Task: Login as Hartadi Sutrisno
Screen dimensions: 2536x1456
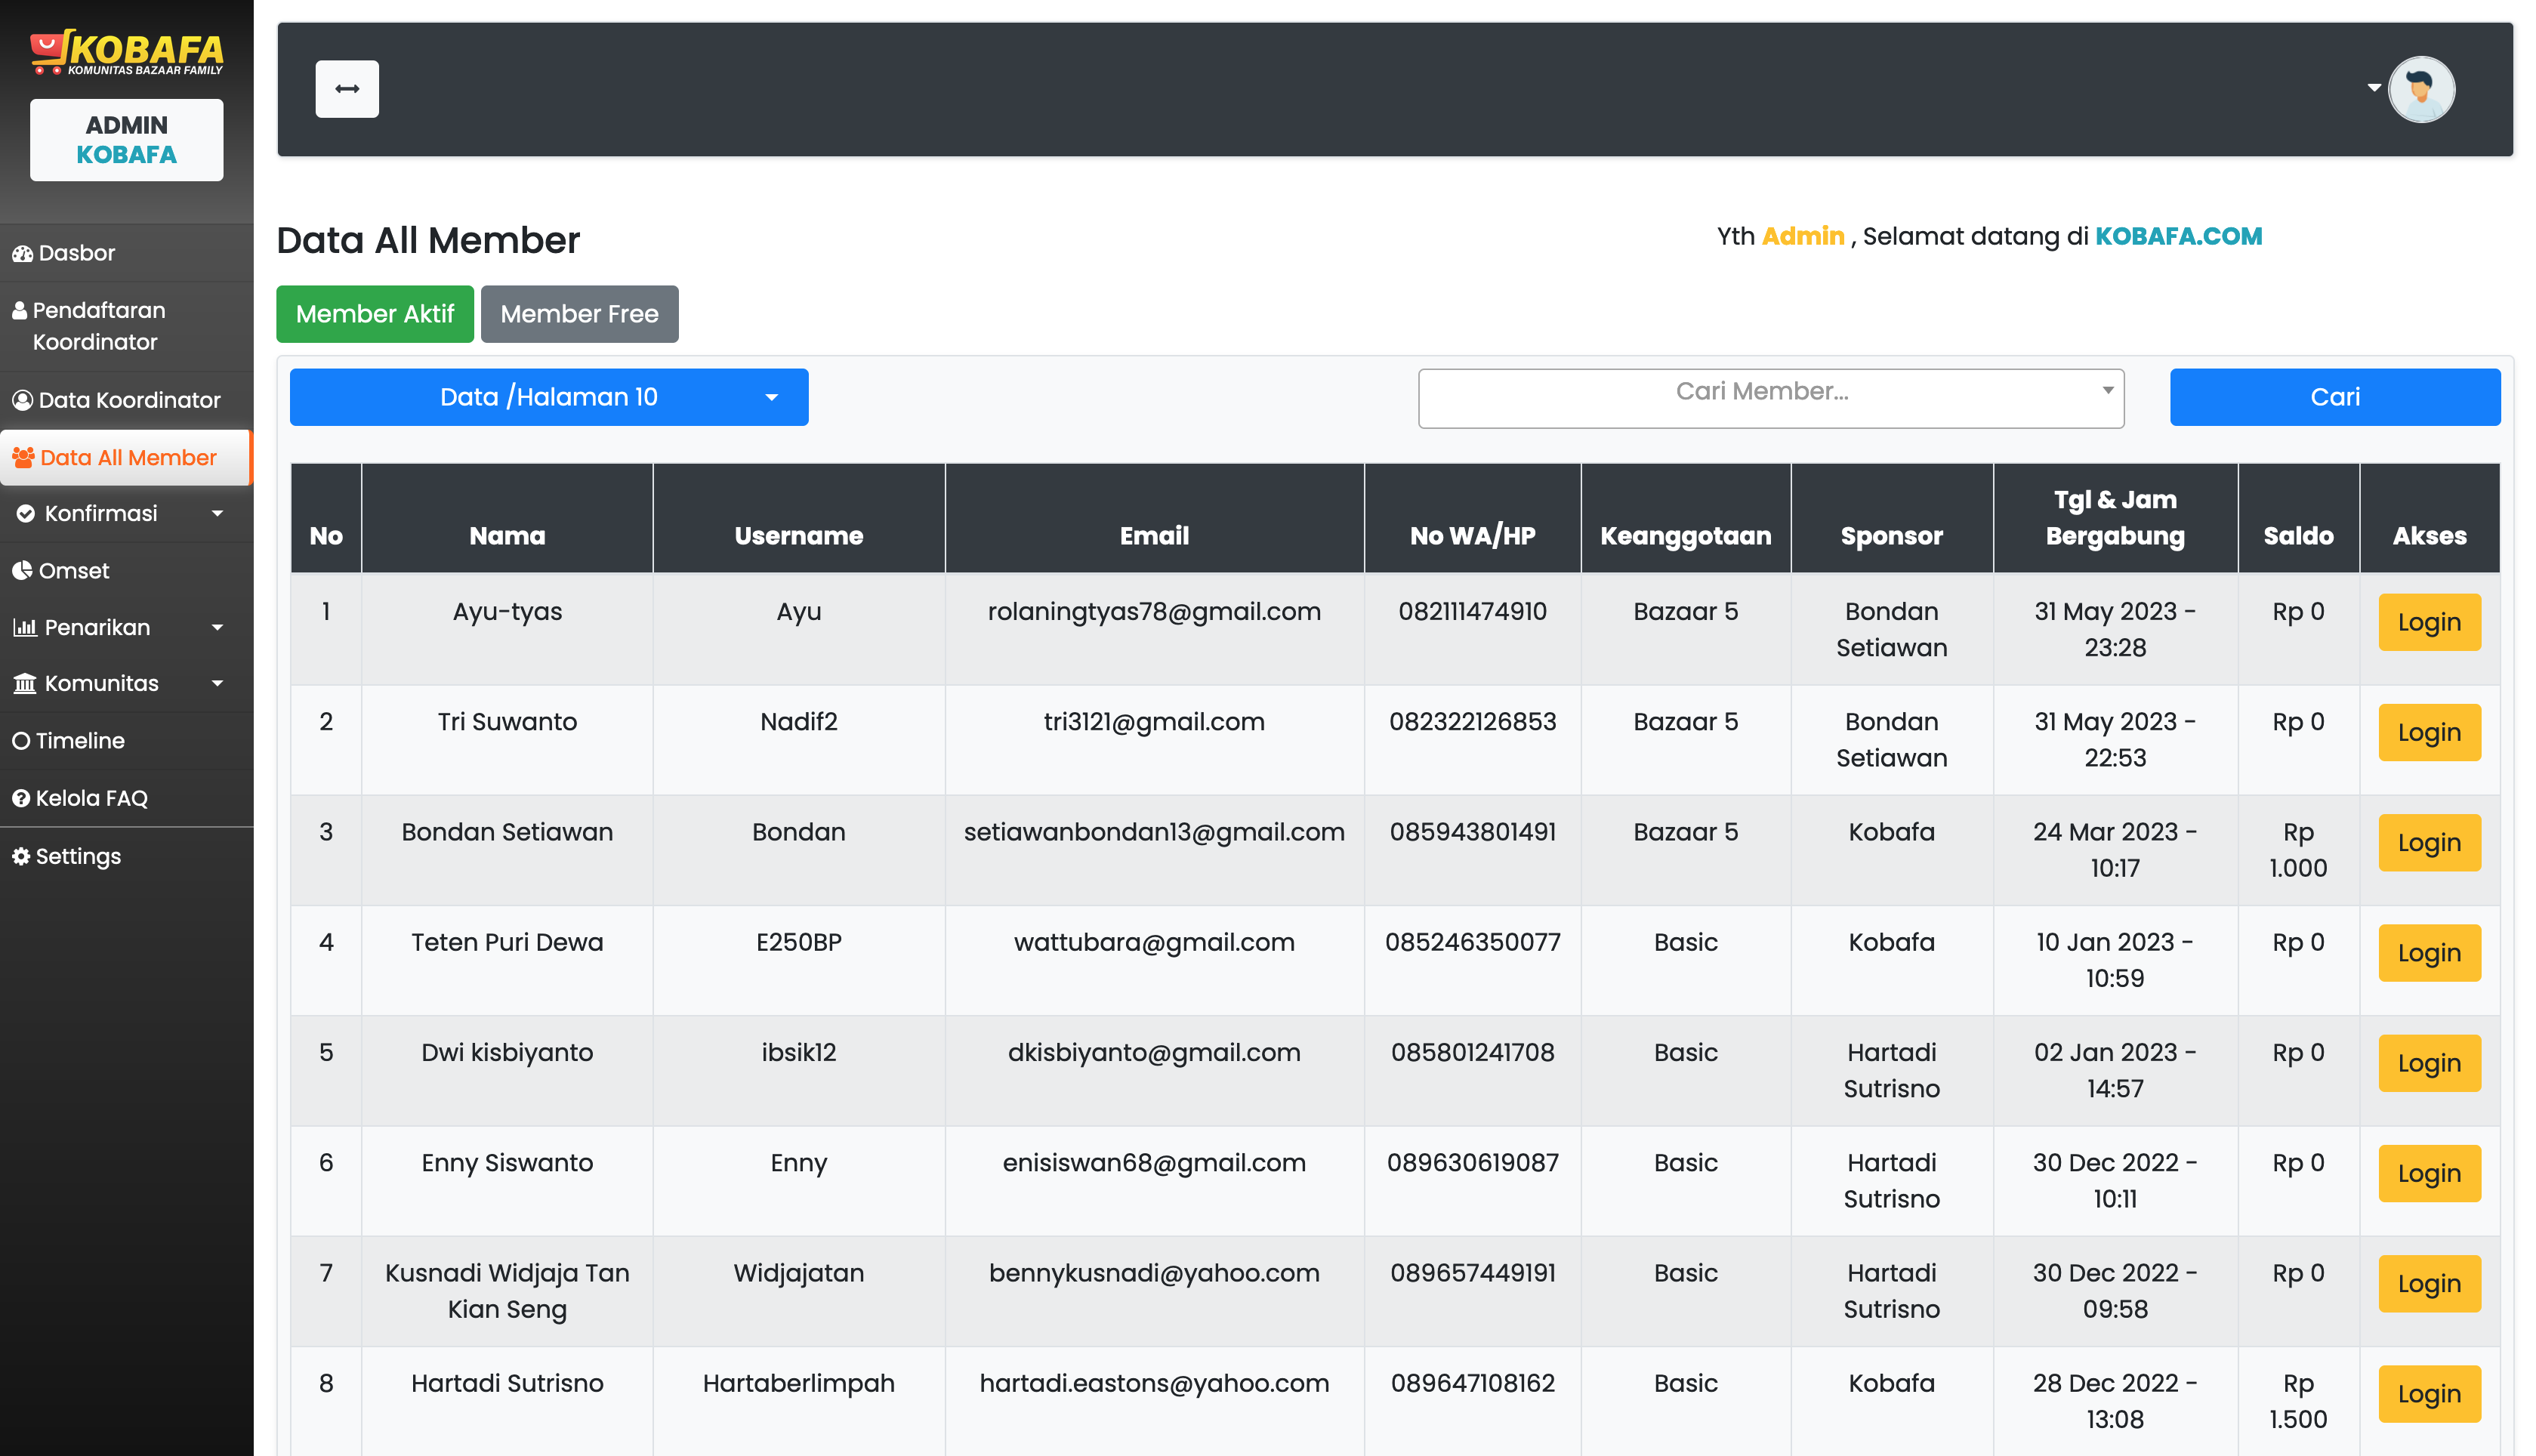Action: pyautogui.click(x=2429, y=1394)
